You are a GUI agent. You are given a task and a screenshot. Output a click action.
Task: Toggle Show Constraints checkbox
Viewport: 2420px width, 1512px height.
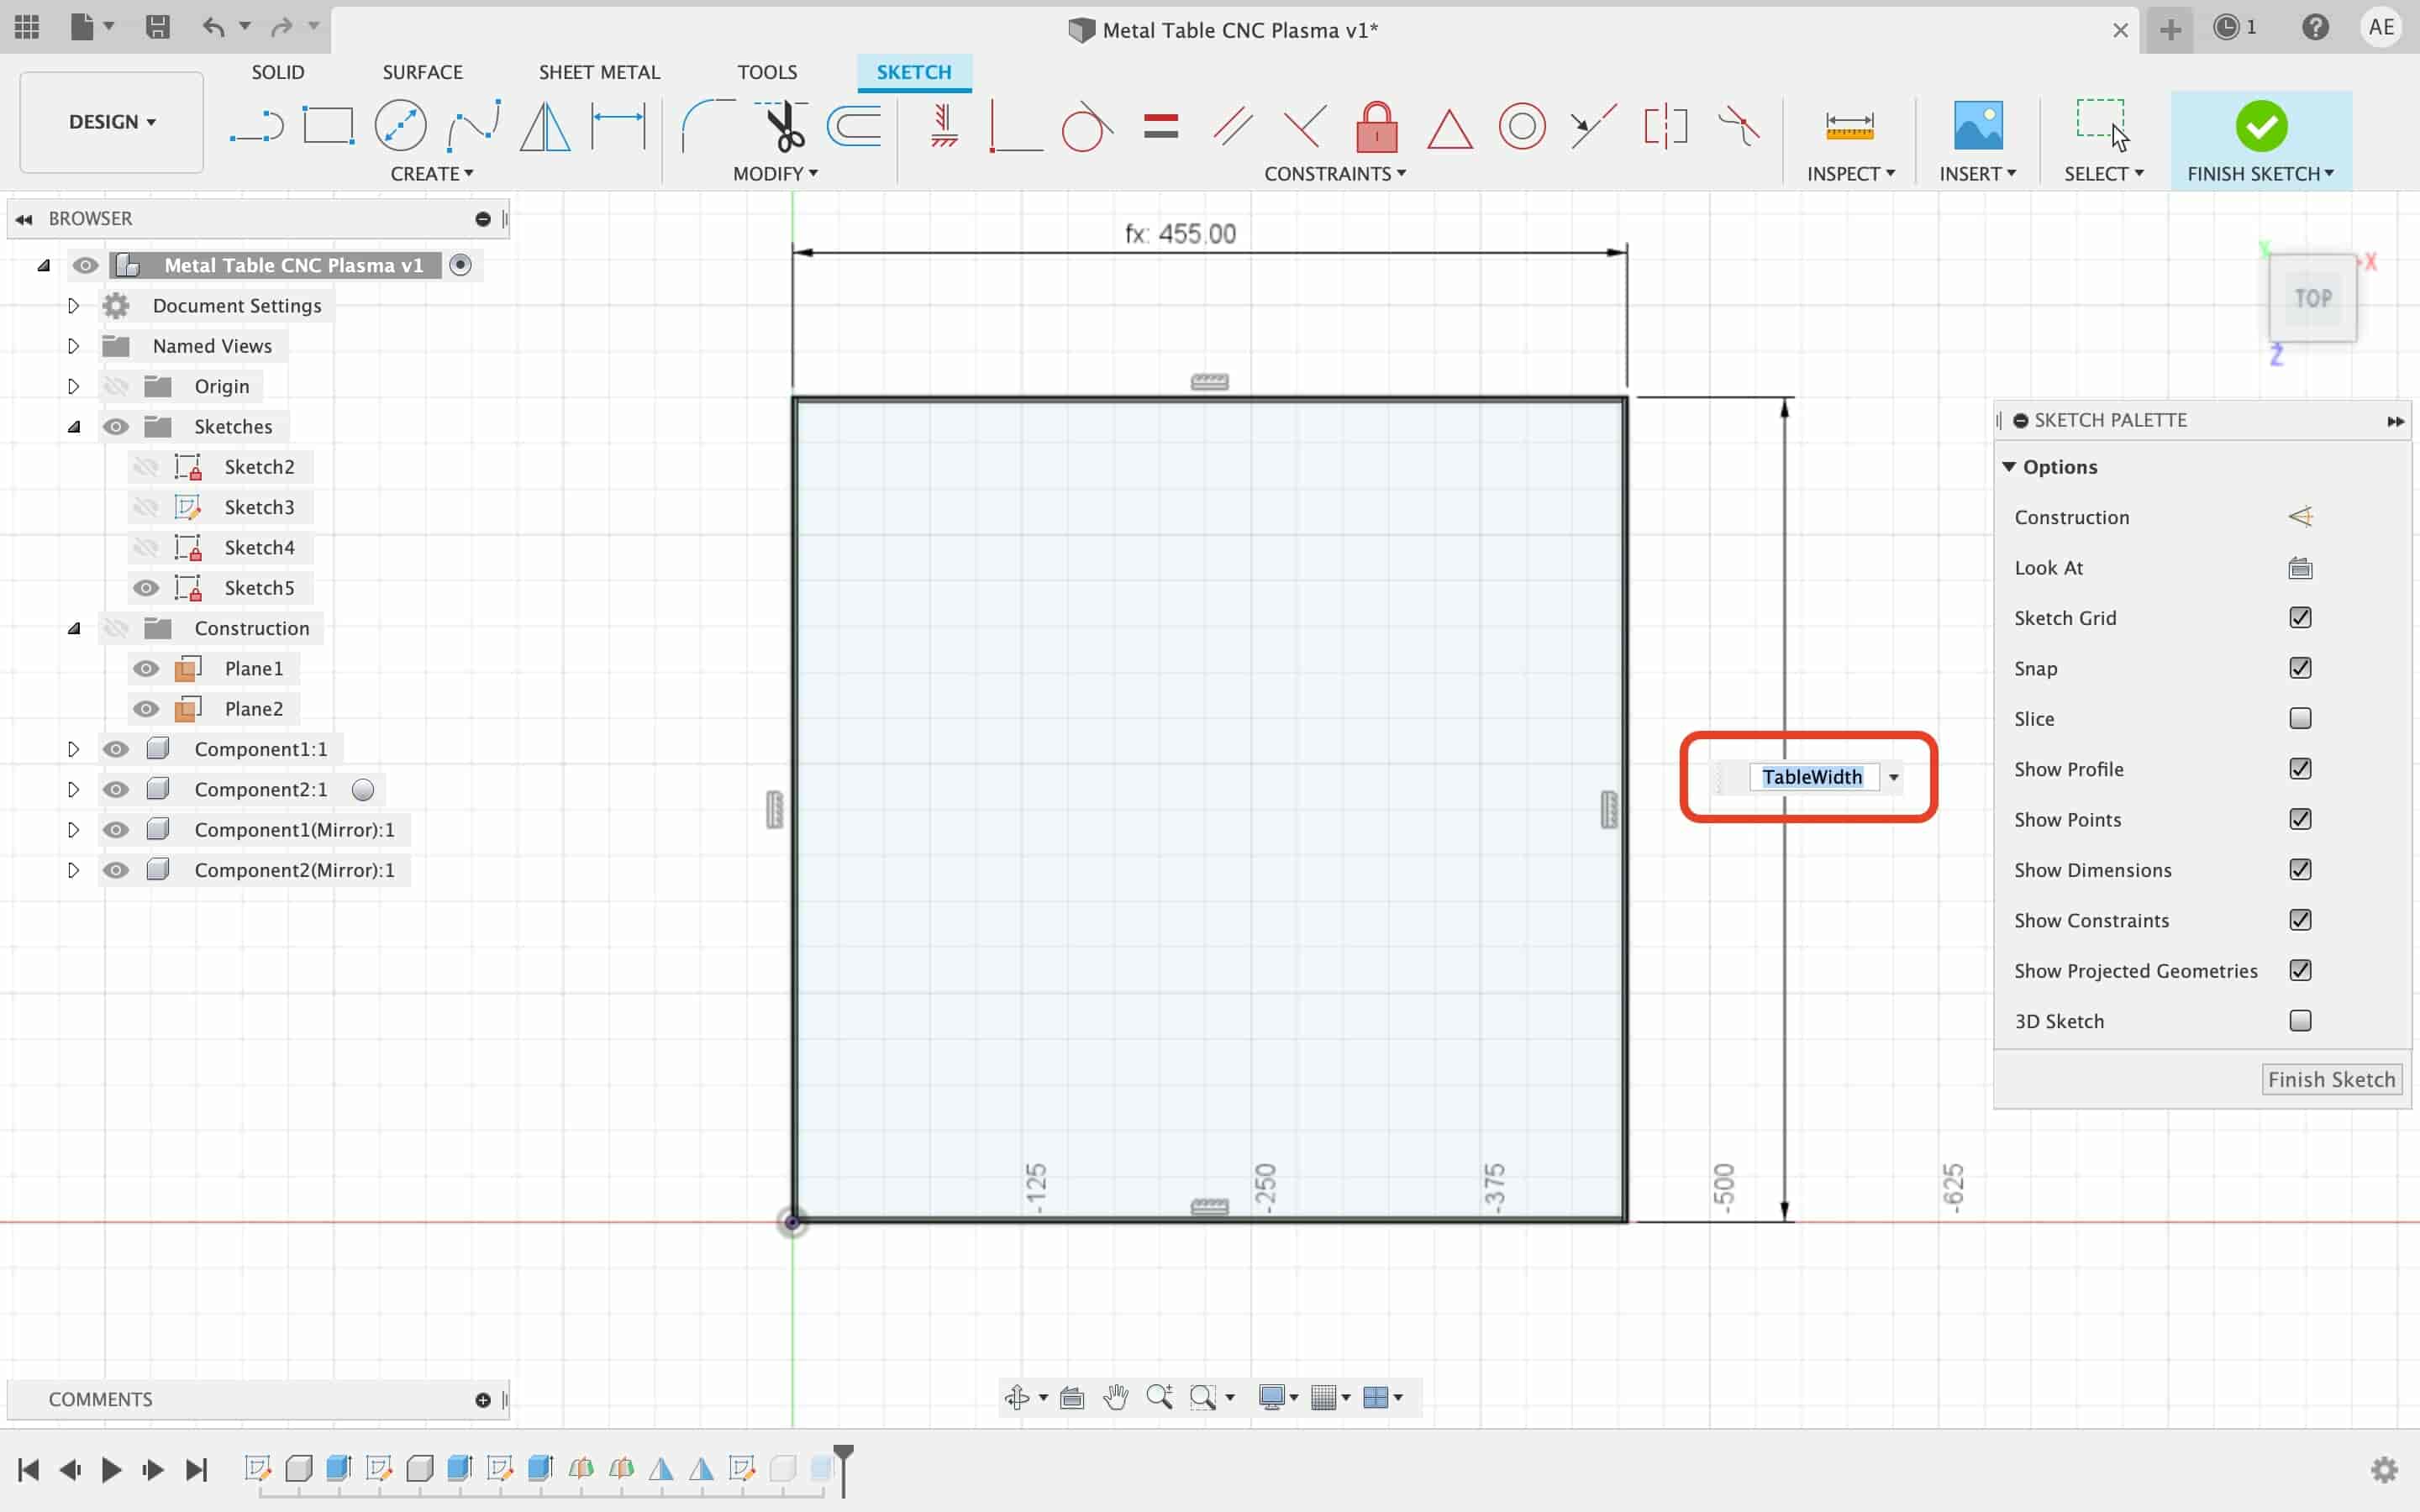(2300, 920)
